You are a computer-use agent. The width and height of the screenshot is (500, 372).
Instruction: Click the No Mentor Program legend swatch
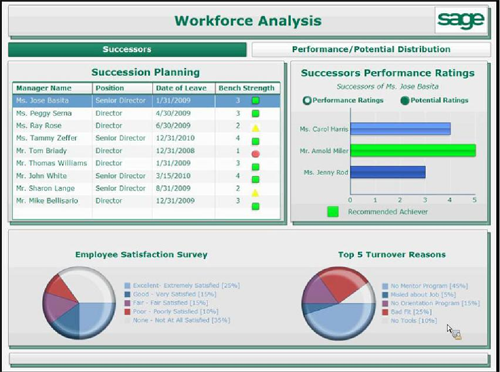pyautogui.click(x=385, y=286)
